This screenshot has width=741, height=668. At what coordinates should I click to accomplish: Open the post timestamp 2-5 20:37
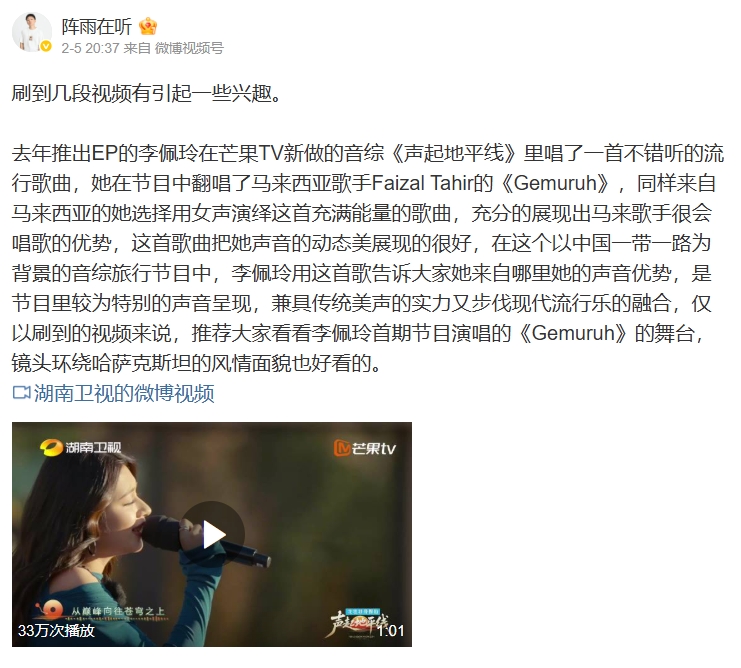point(90,48)
